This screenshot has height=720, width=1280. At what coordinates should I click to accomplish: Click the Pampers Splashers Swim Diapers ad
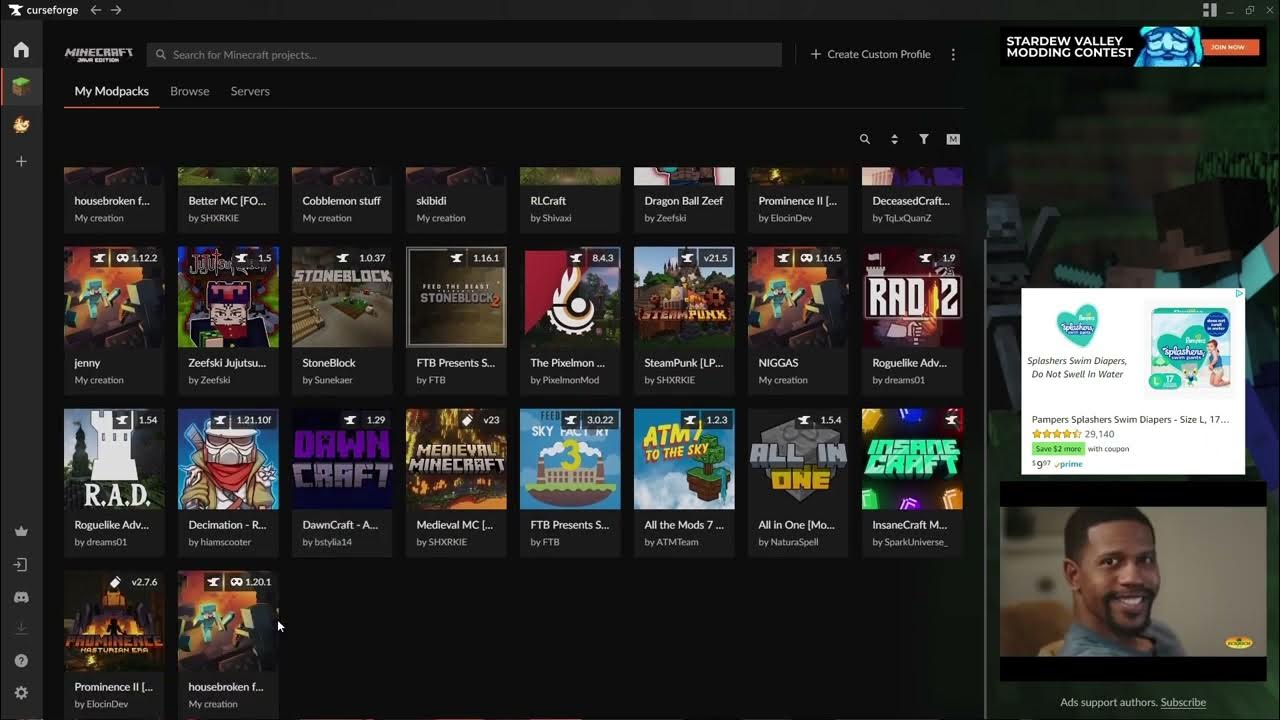click(1133, 381)
